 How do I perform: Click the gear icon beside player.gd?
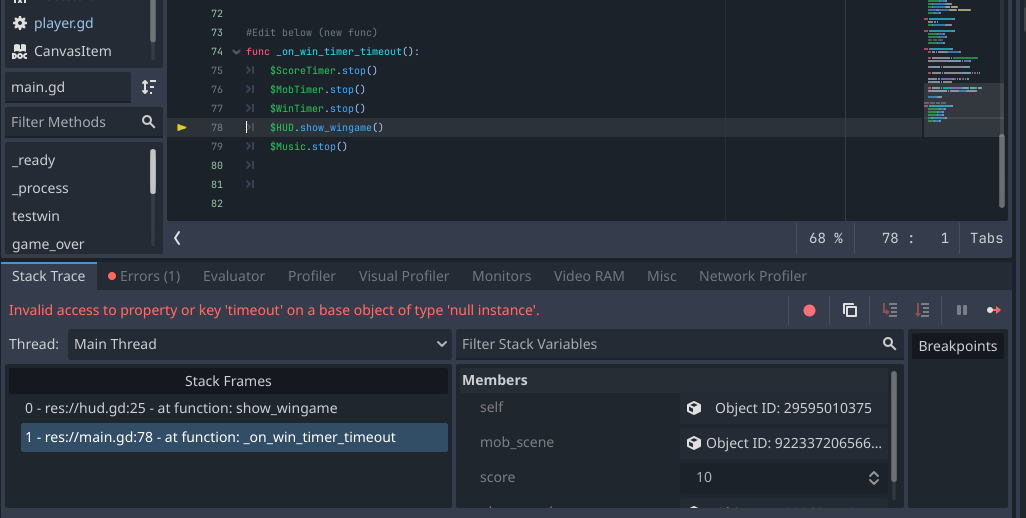(20, 23)
